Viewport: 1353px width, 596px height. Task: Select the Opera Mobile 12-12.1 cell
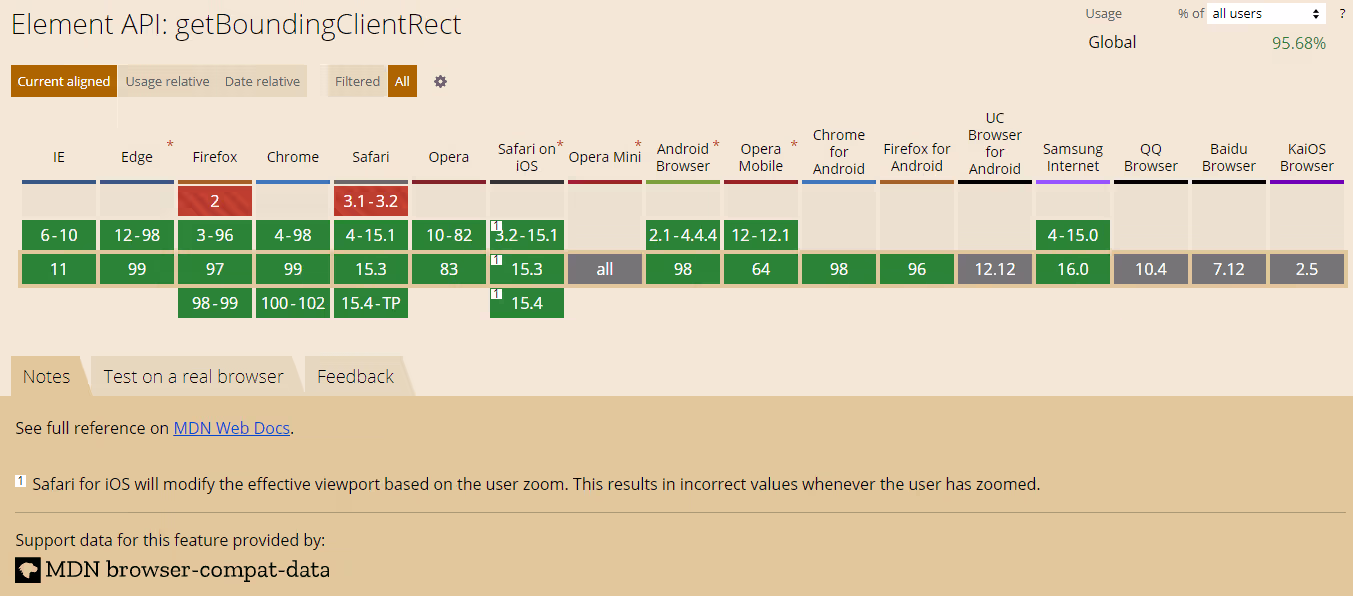pyautogui.click(x=761, y=236)
